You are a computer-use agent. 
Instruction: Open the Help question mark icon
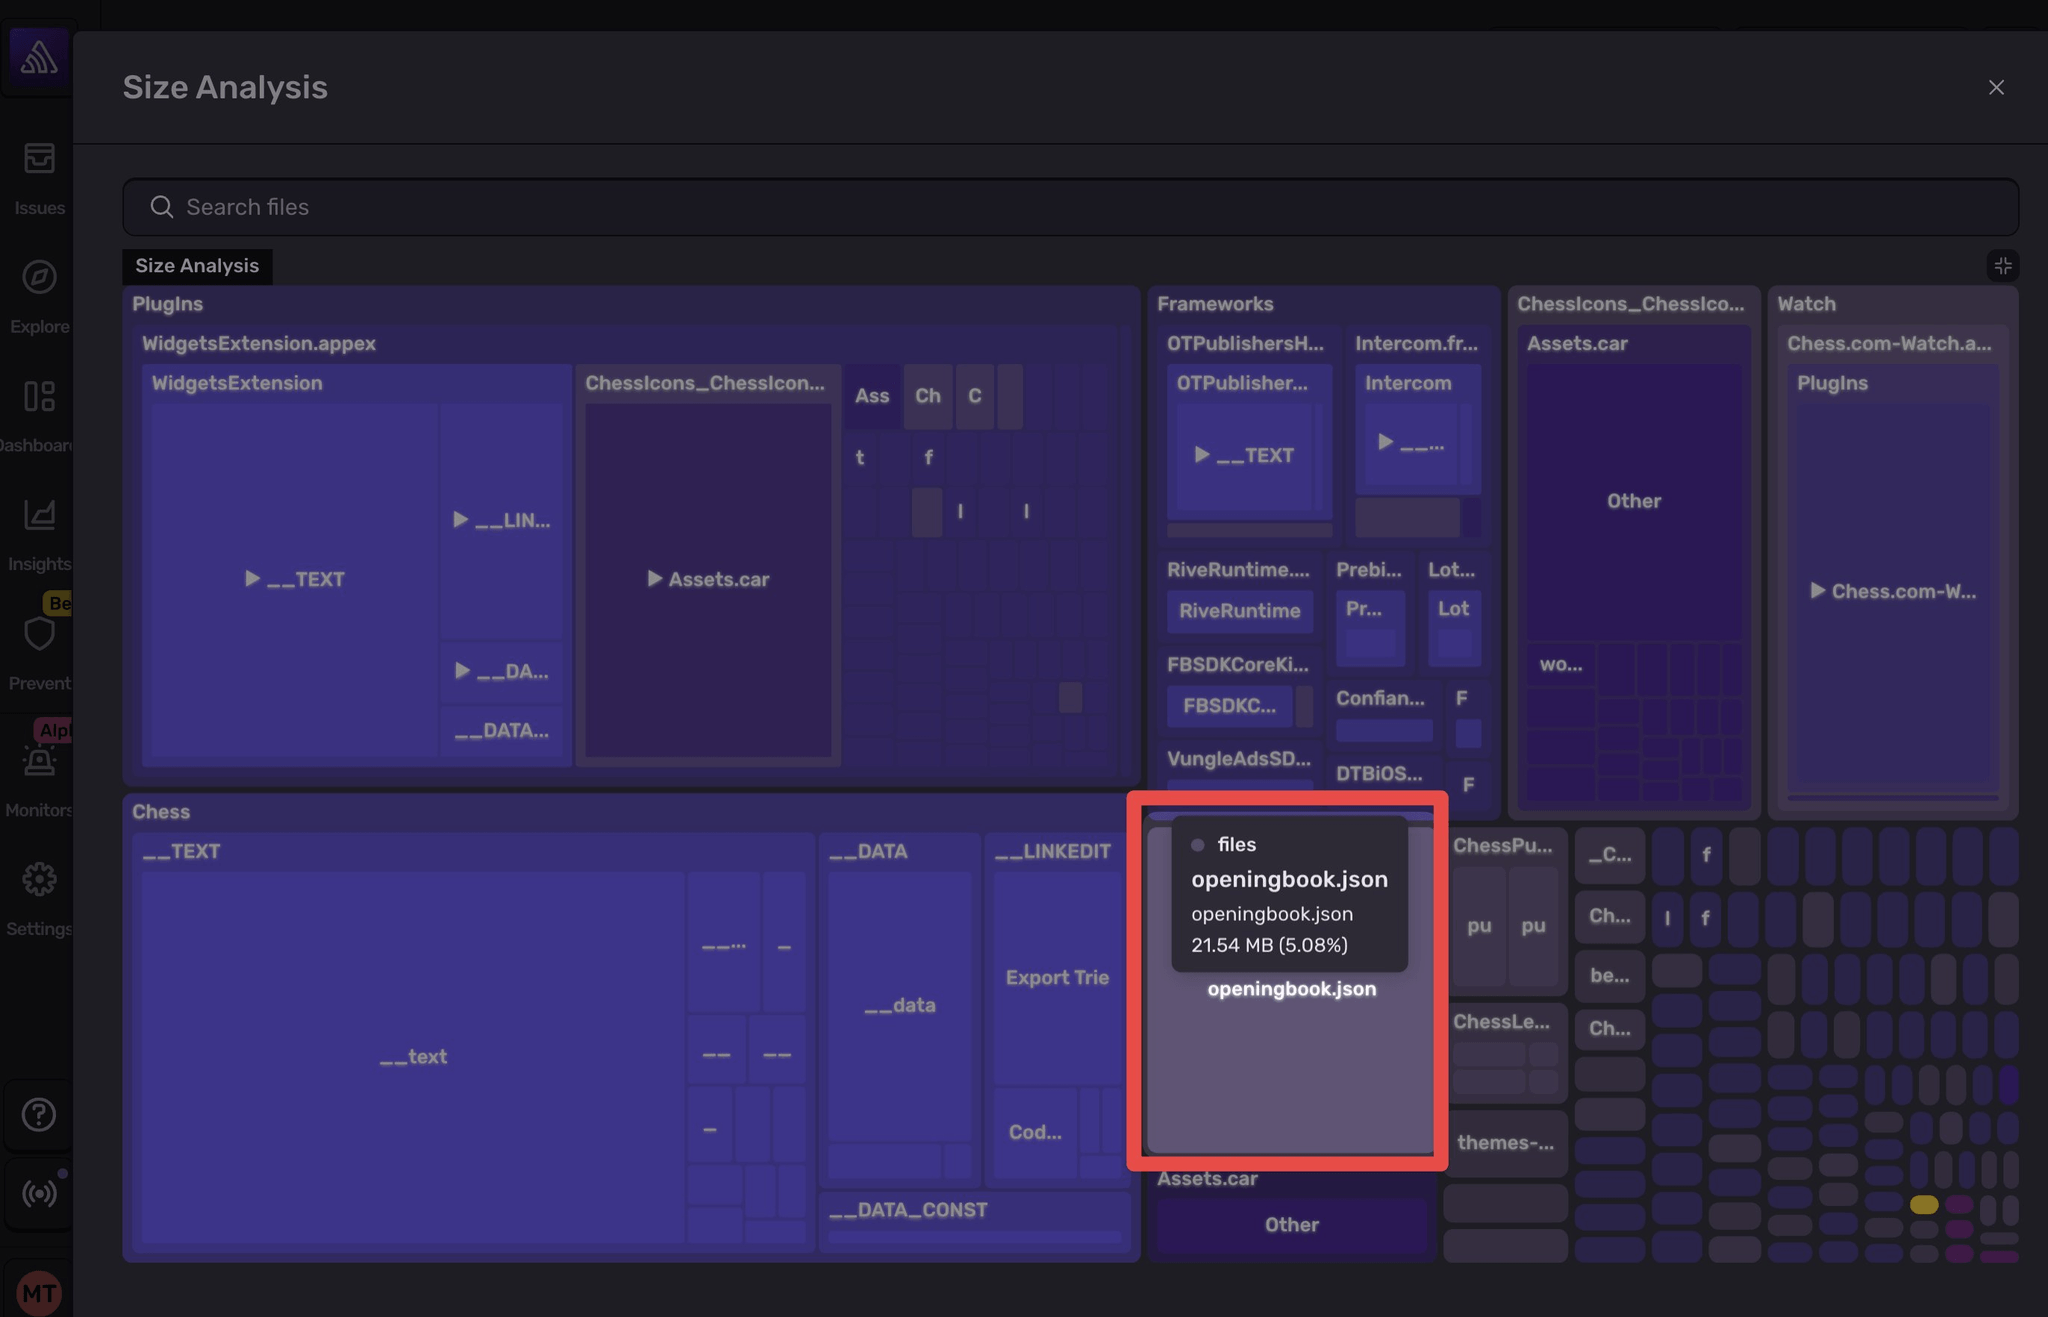tap(38, 1114)
